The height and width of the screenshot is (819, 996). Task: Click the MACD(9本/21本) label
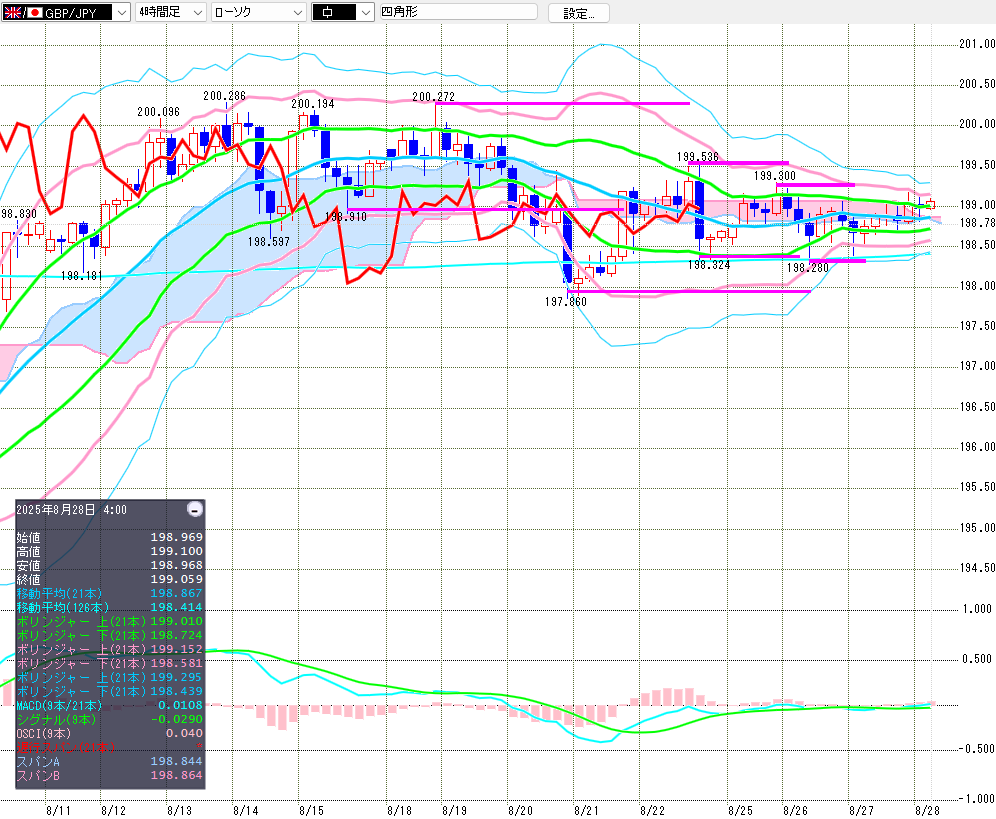pyautogui.click(x=58, y=705)
